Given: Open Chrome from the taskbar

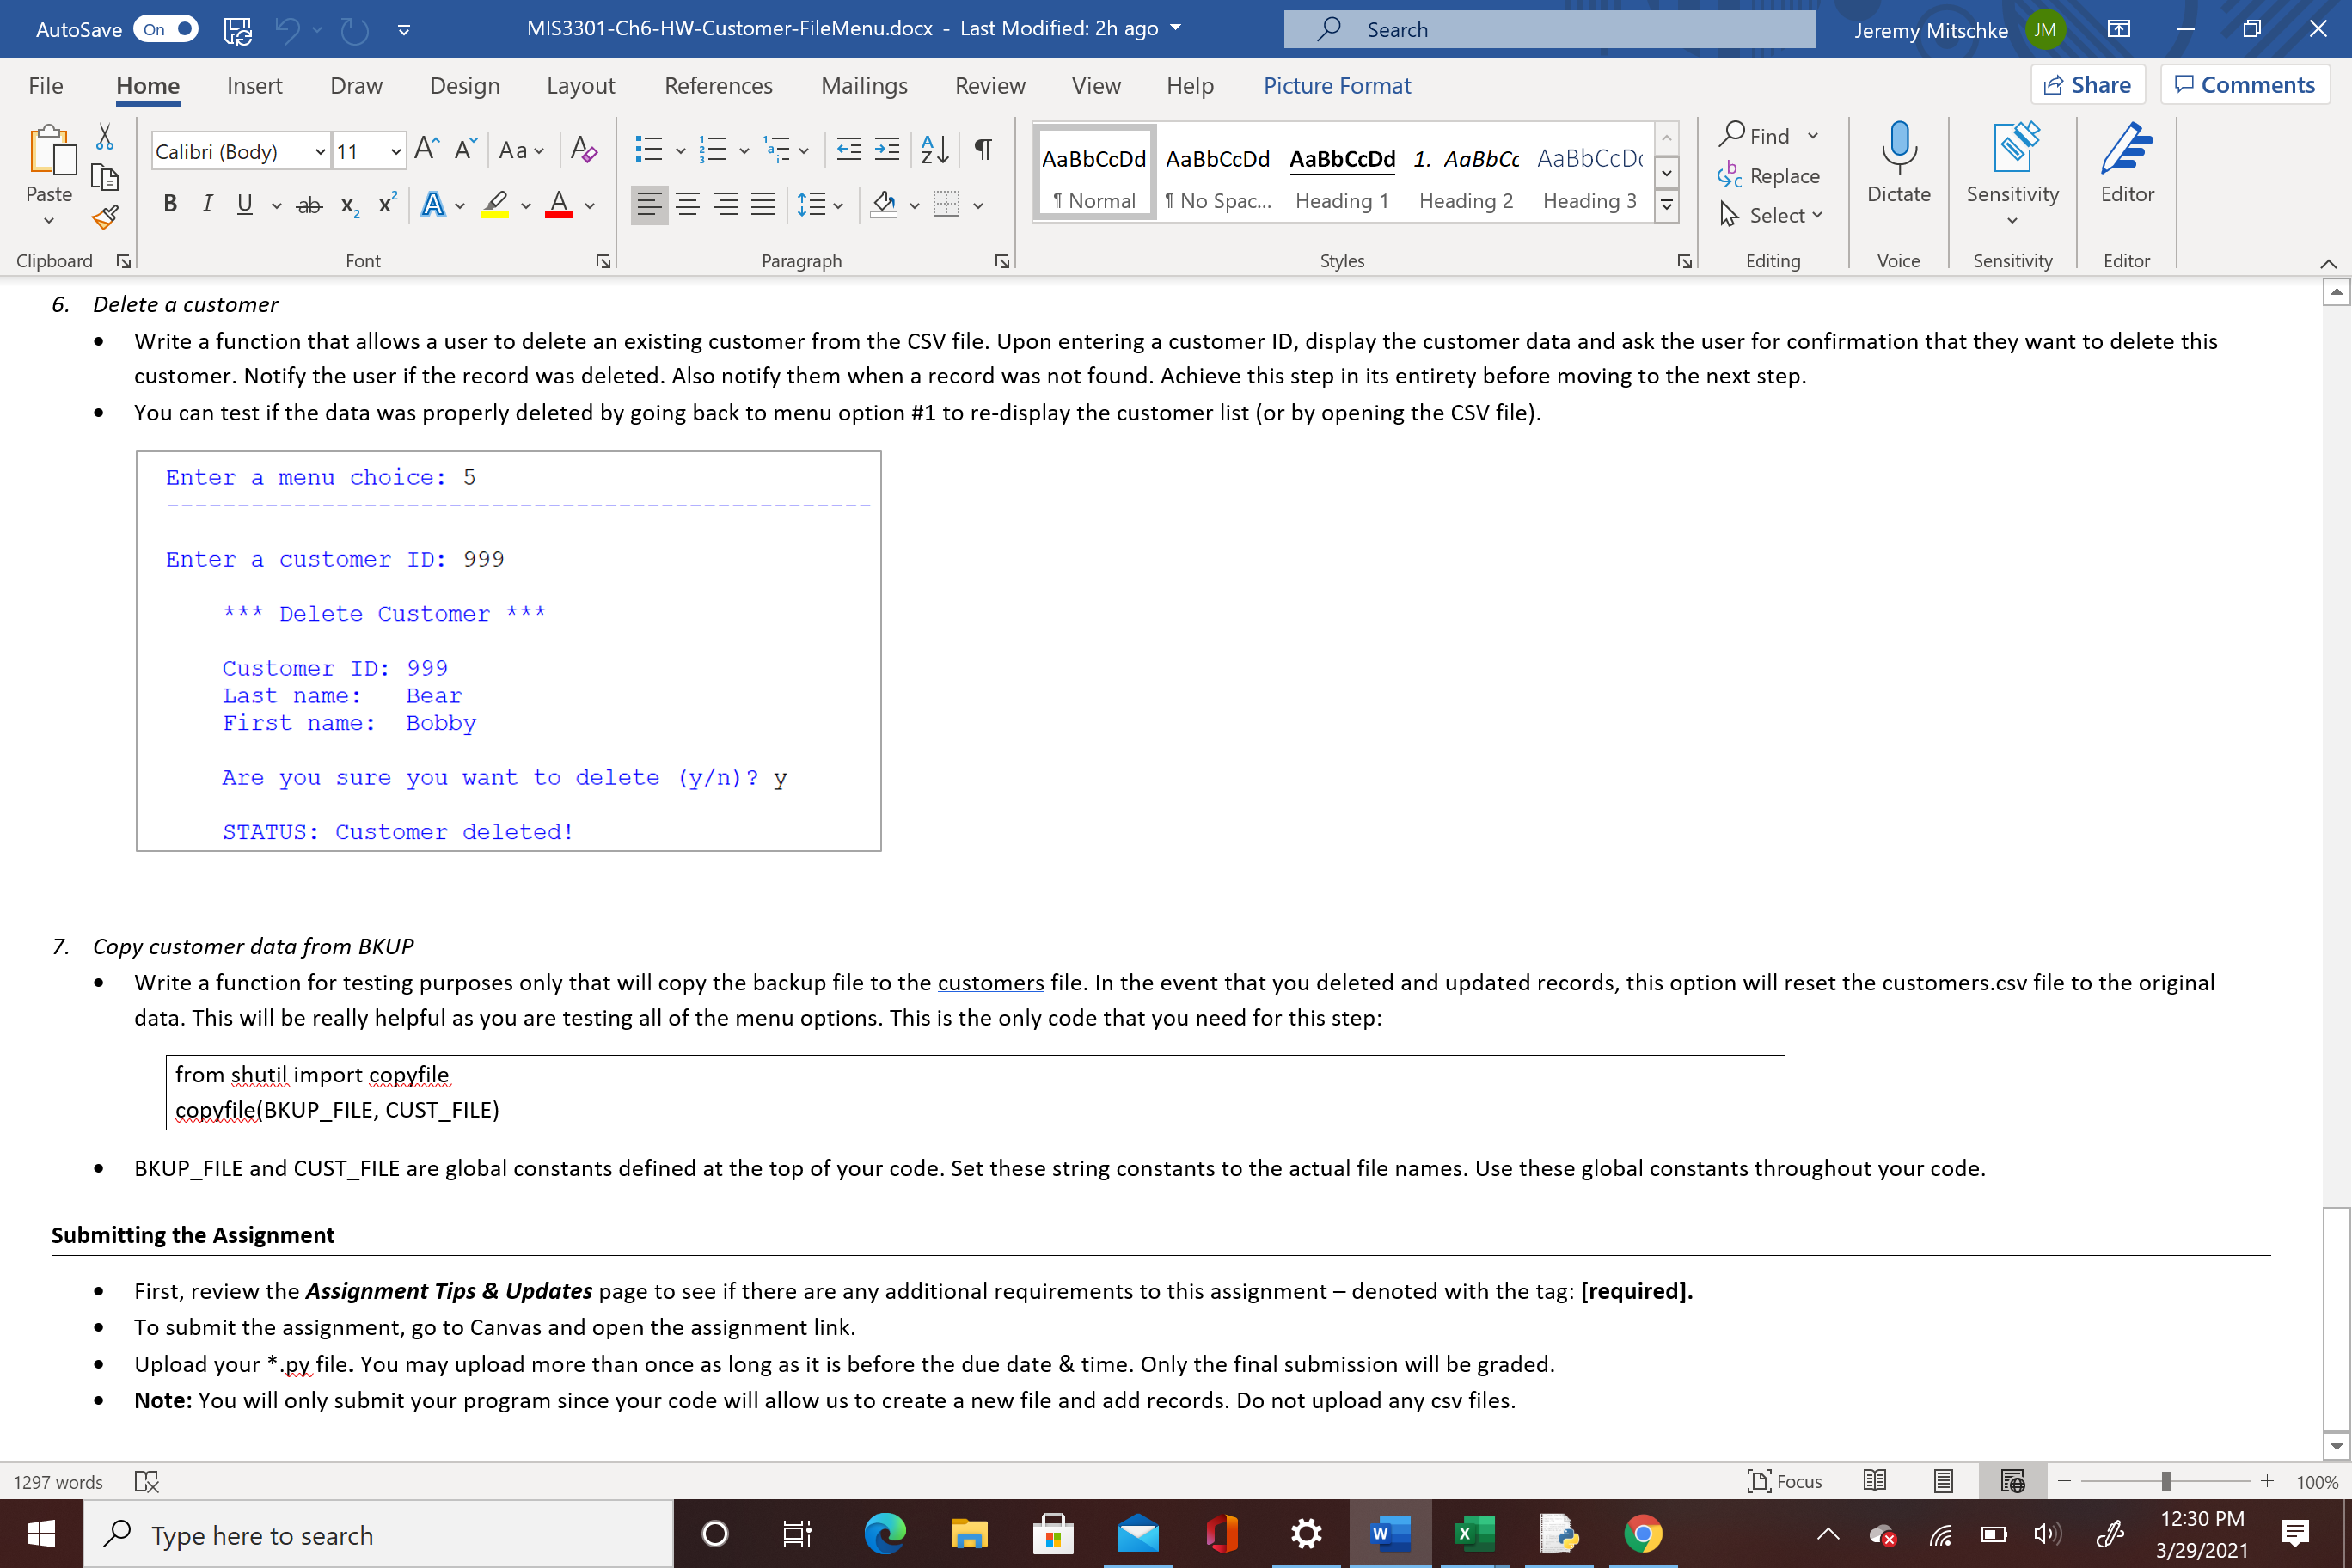Looking at the screenshot, I should [x=1642, y=1533].
